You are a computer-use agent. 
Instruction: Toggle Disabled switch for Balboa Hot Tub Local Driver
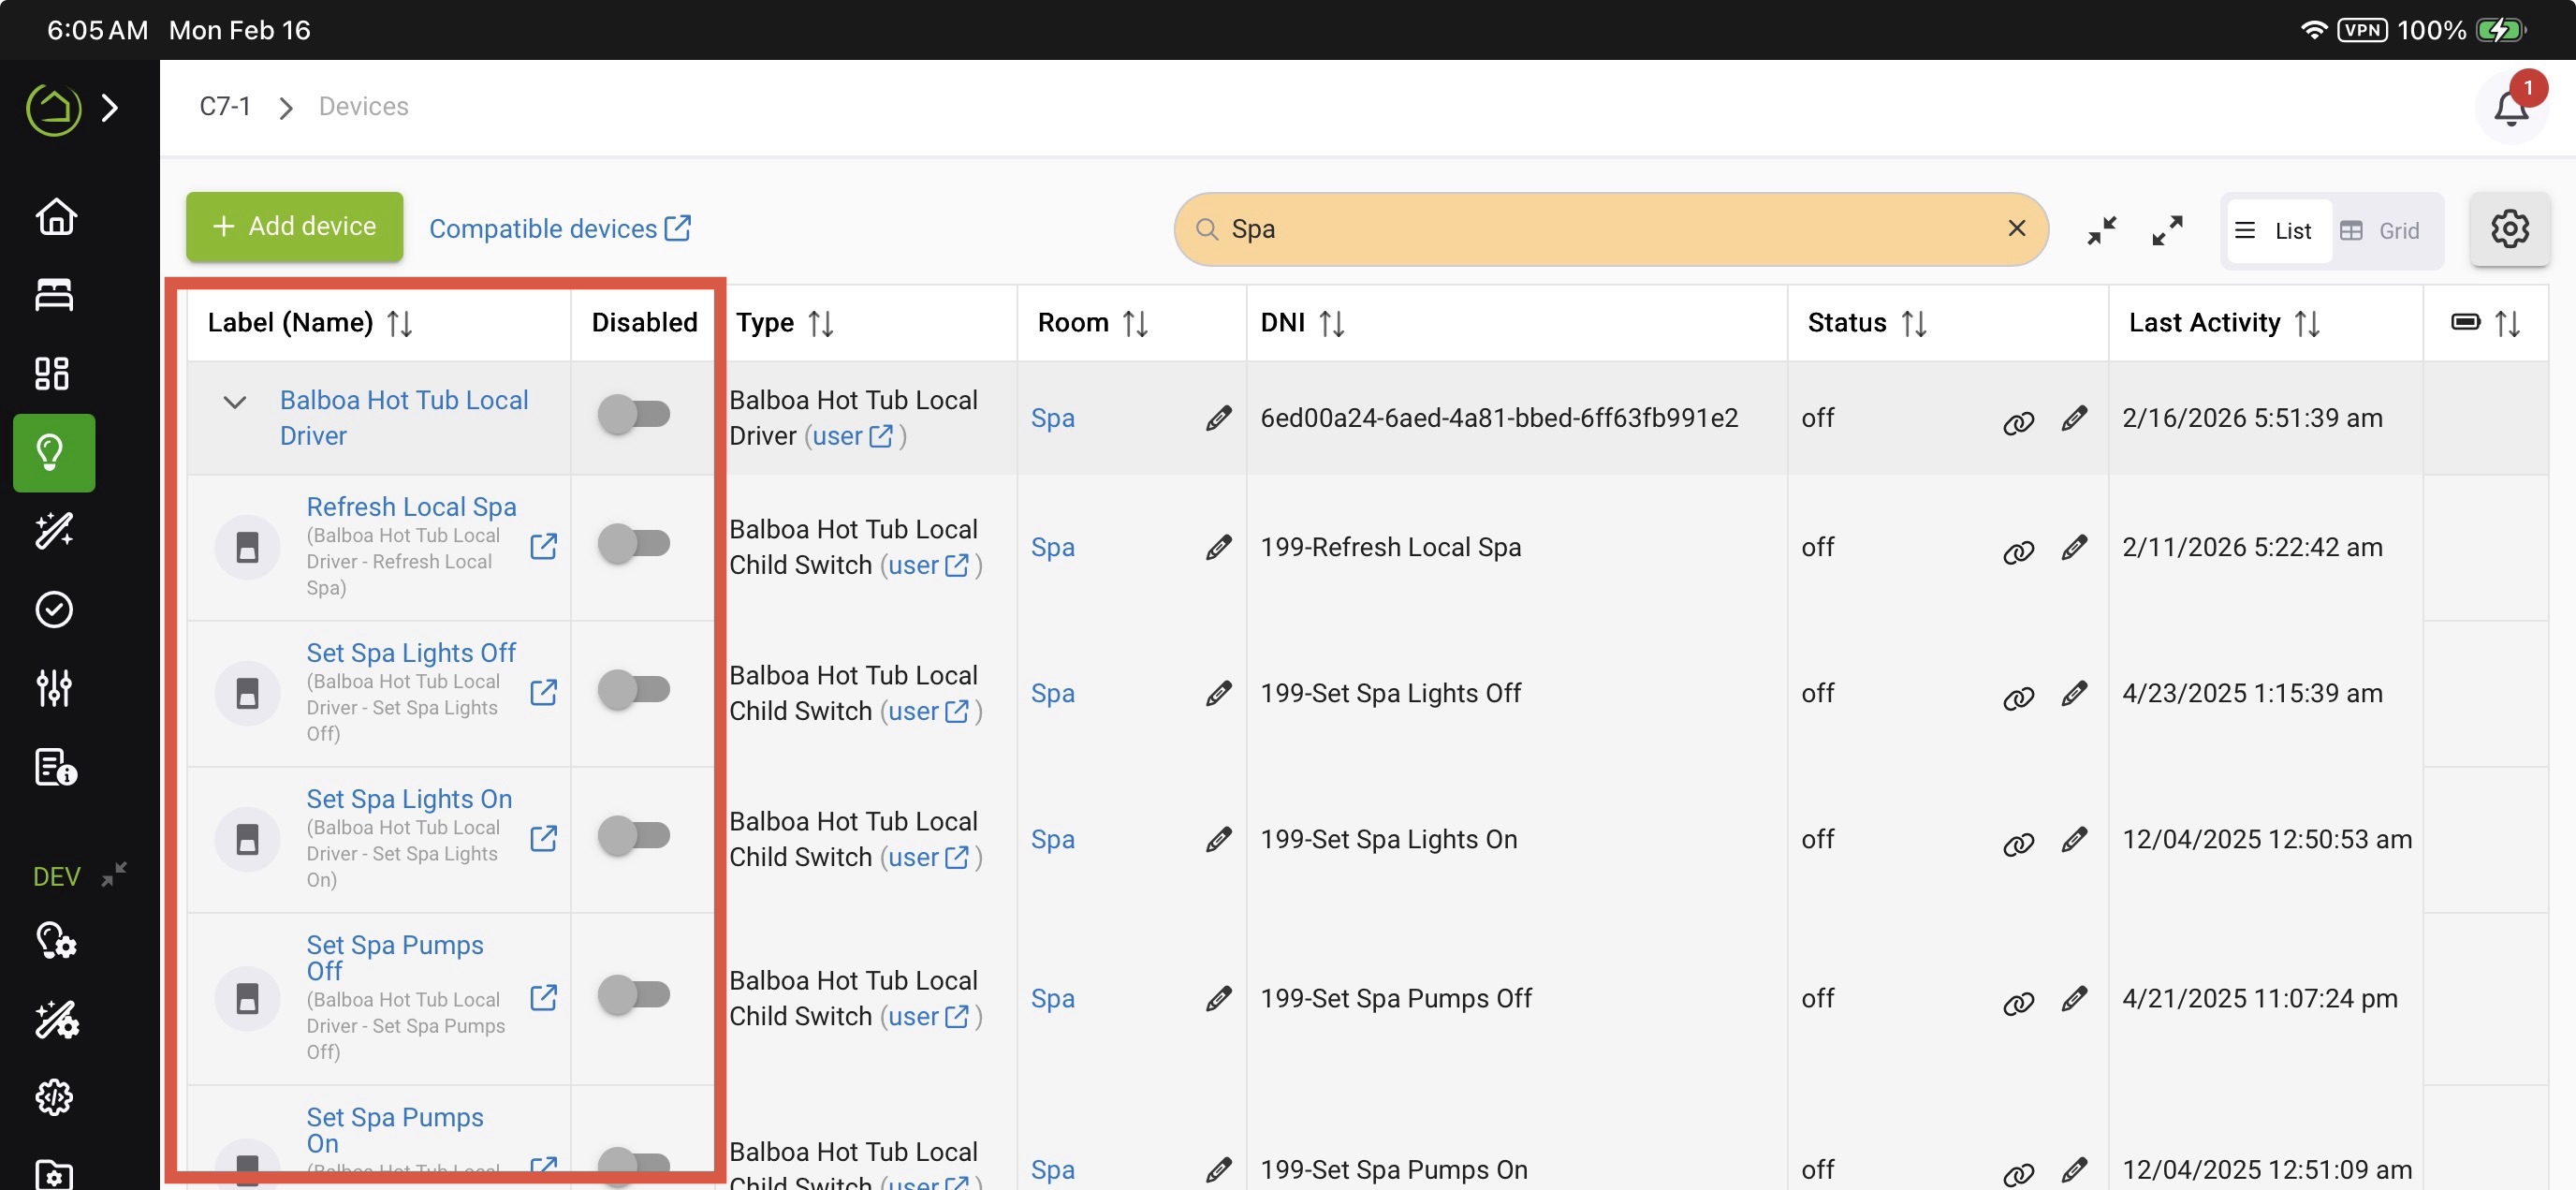[634, 413]
